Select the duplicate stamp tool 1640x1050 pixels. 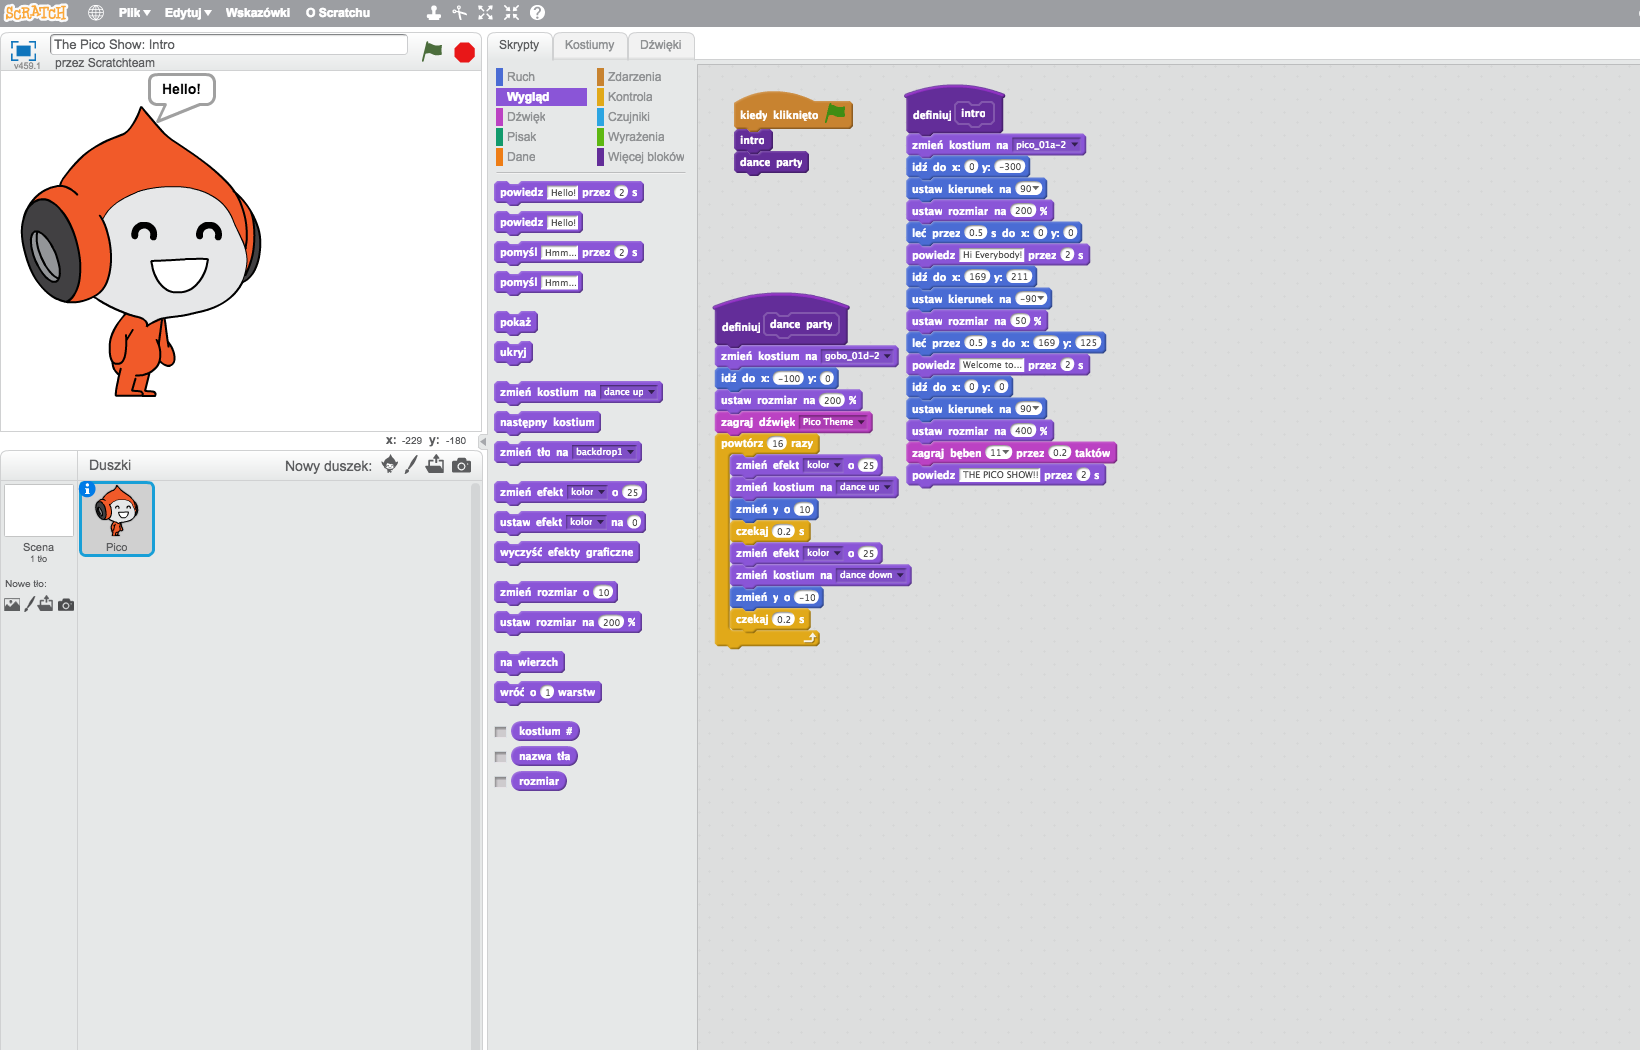433,13
